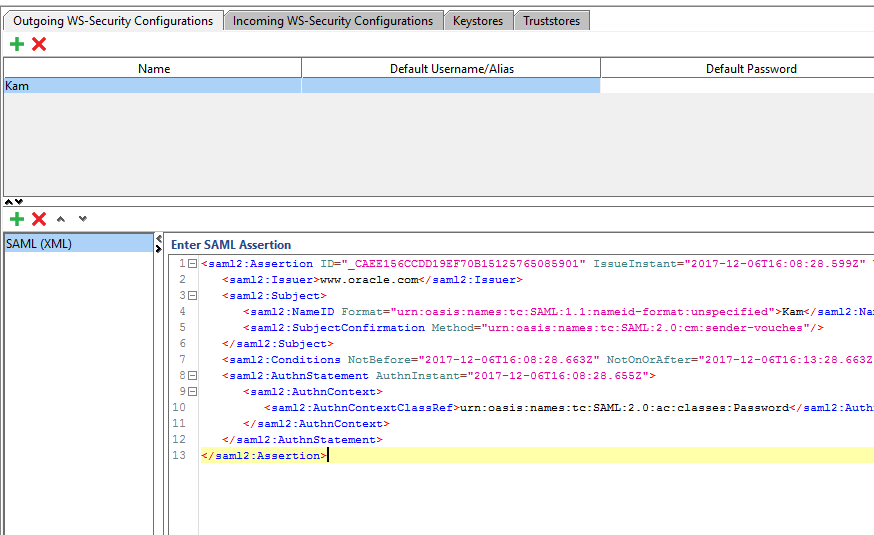
Task: Sort by the Name column header
Action: point(153,69)
